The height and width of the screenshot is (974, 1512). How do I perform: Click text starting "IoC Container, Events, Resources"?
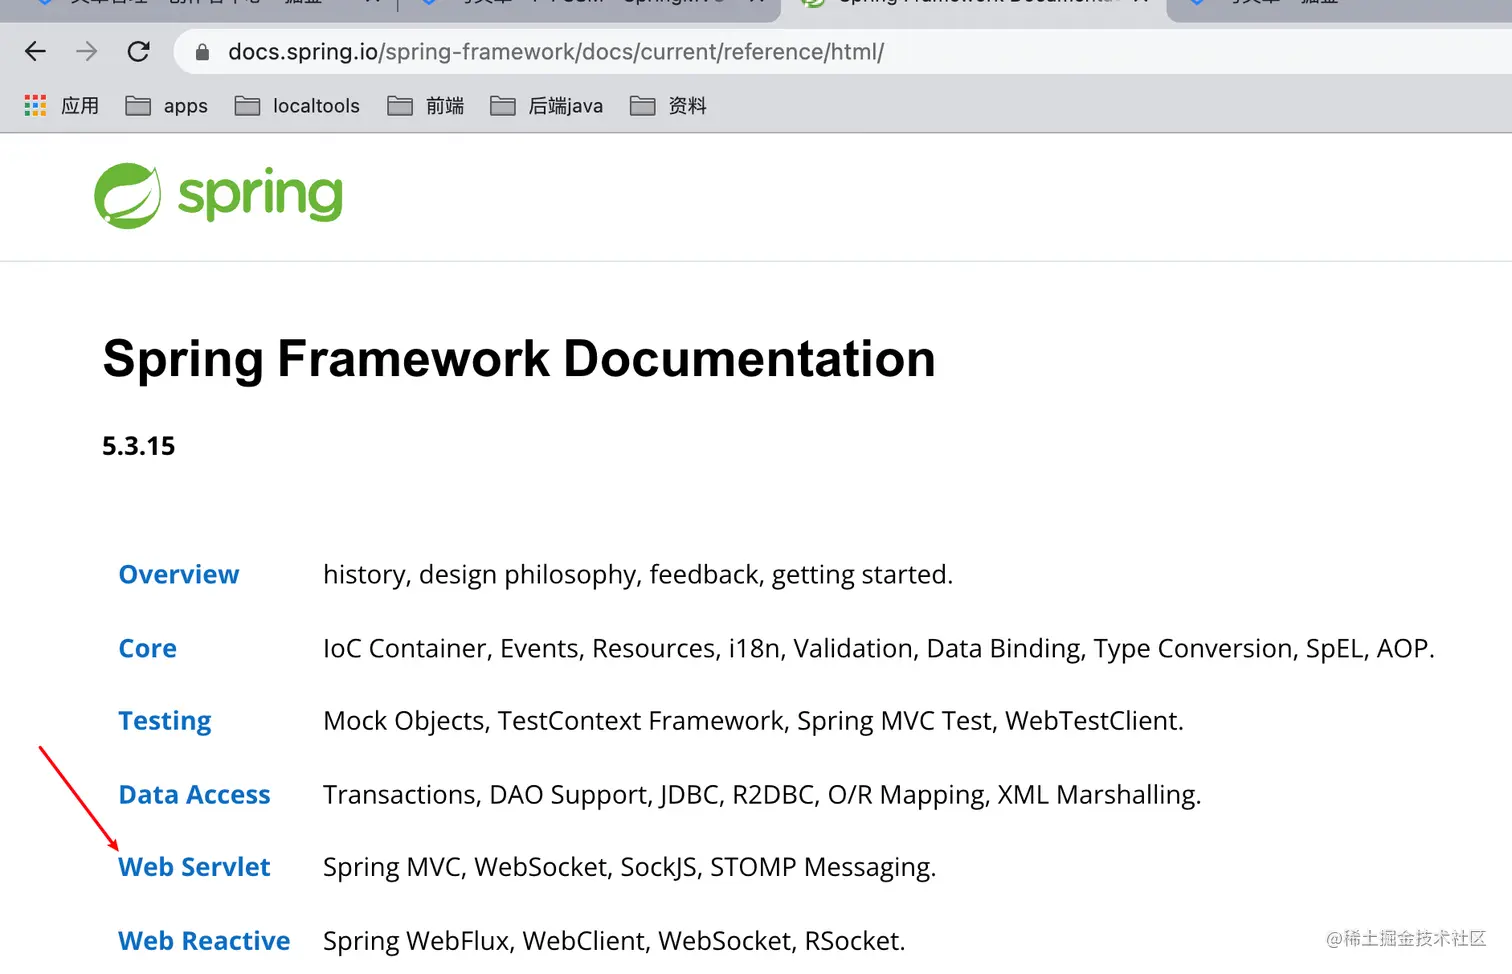tap(879, 649)
